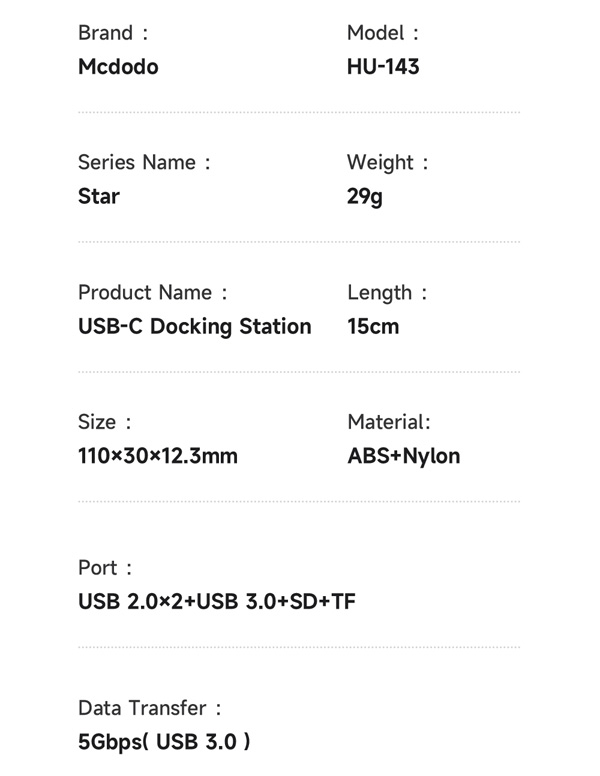600x776 pixels.
Task: Select the length value "15cm"
Action: point(373,326)
